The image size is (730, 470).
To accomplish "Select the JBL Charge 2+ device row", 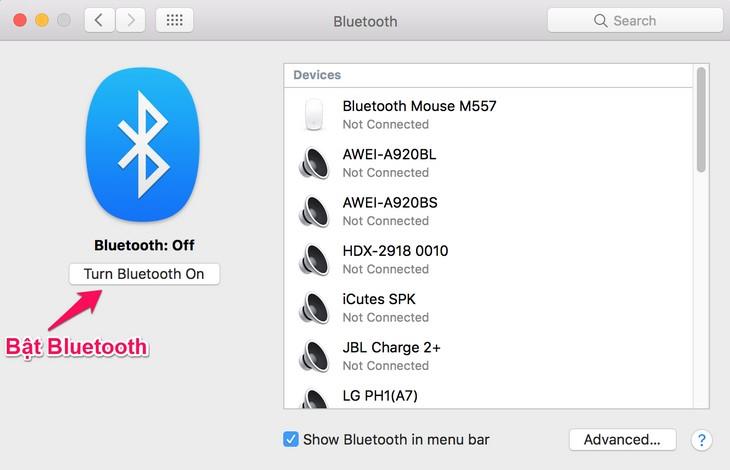I will (490, 355).
